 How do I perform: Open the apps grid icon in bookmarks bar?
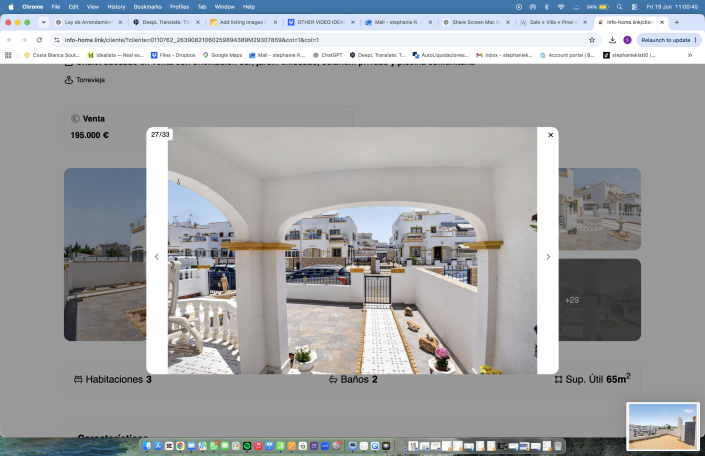pyautogui.click(x=8, y=55)
